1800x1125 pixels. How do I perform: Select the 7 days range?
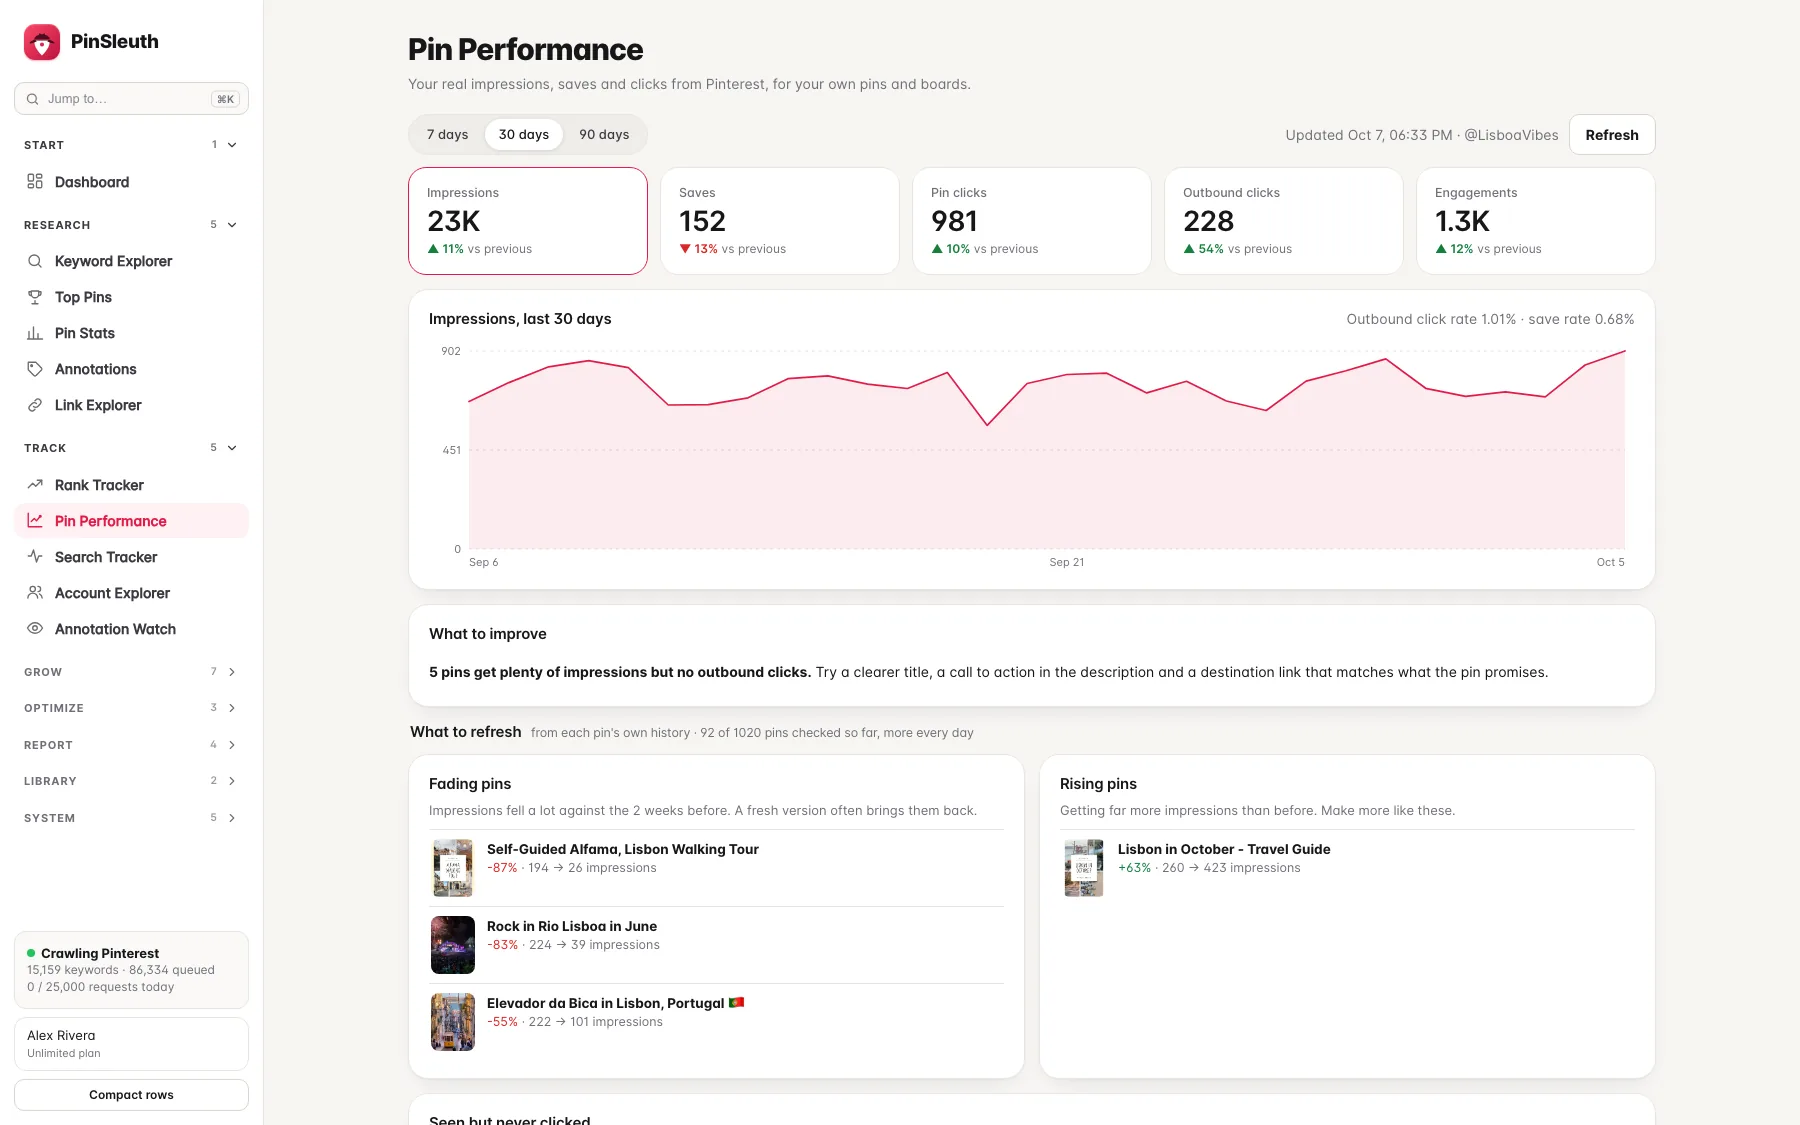coord(447,135)
